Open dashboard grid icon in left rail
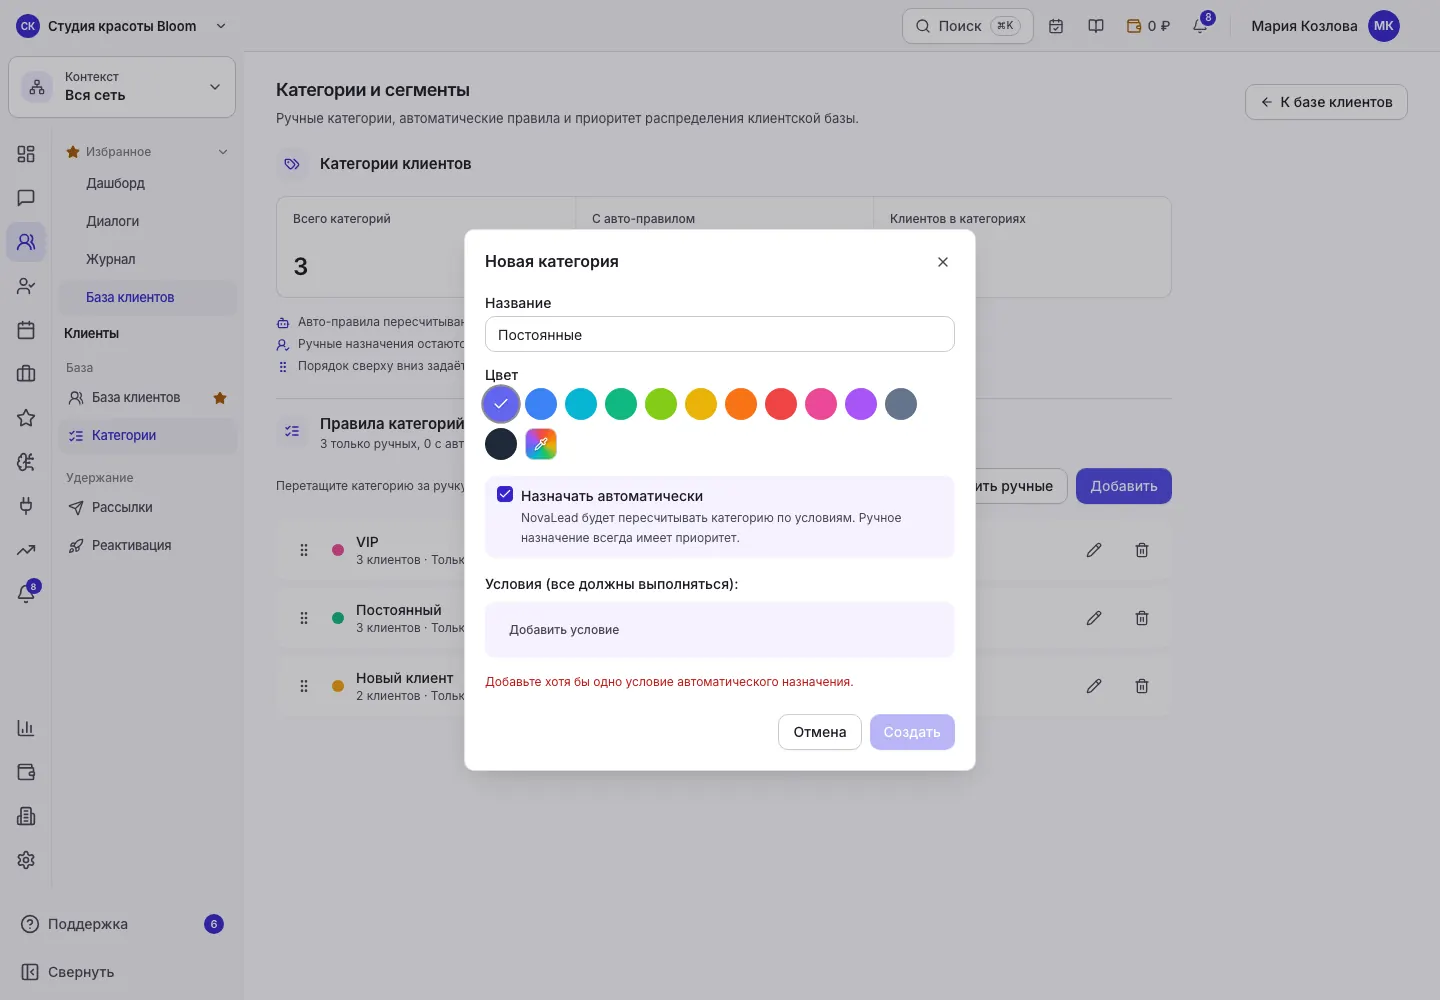The image size is (1440, 1000). [x=26, y=154]
